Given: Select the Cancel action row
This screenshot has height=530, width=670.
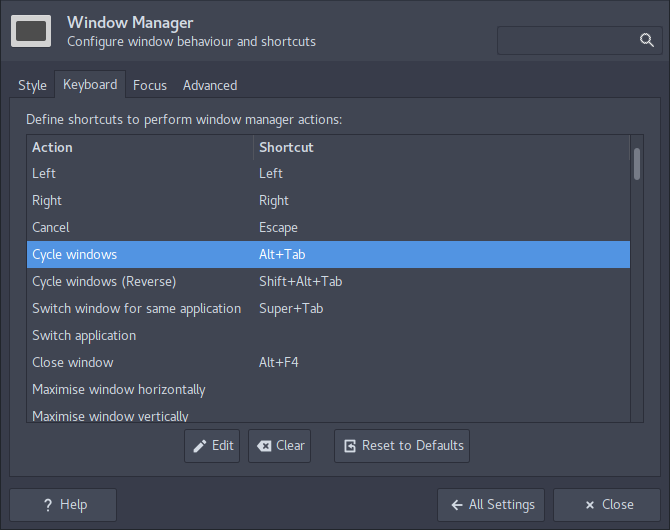Looking at the screenshot, I should 328,227.
